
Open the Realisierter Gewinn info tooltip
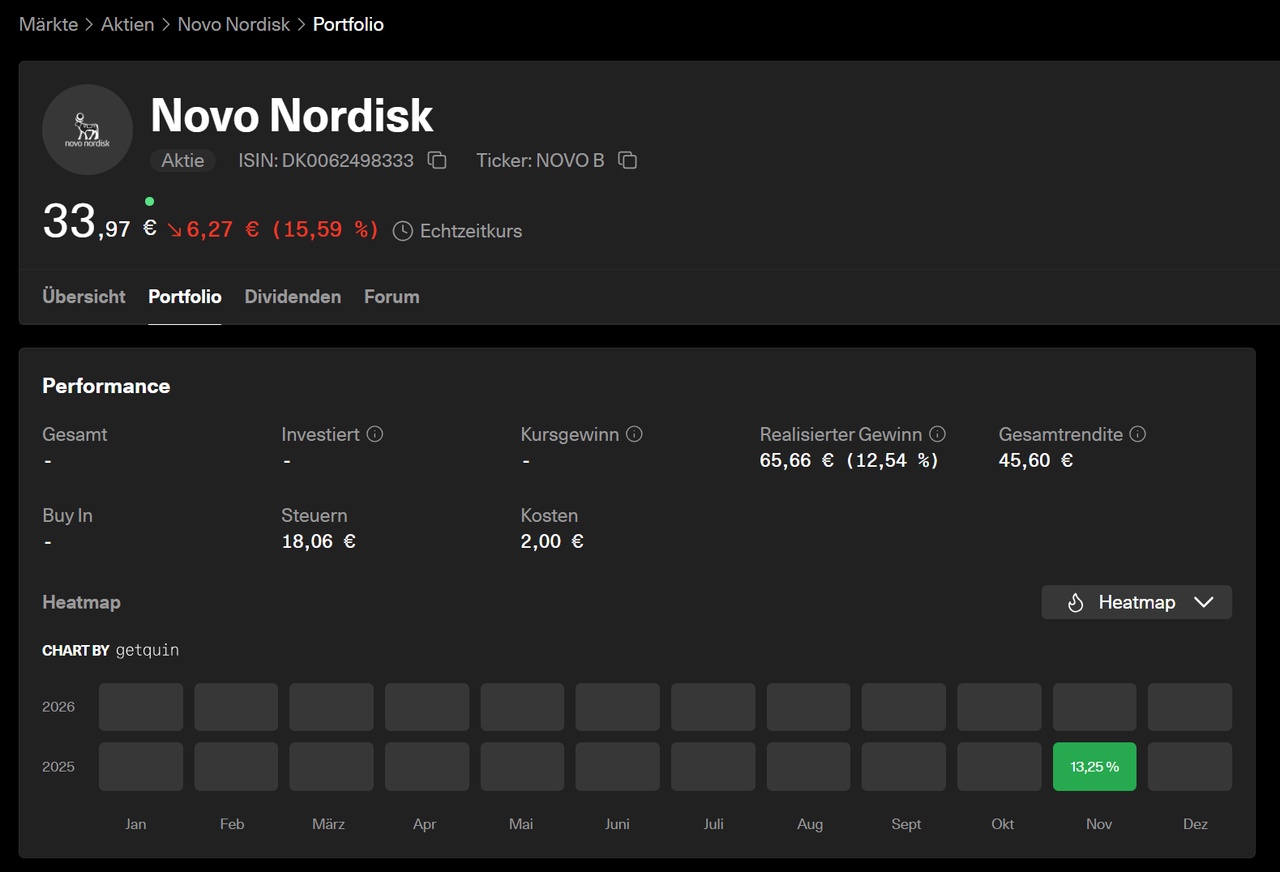937,434
